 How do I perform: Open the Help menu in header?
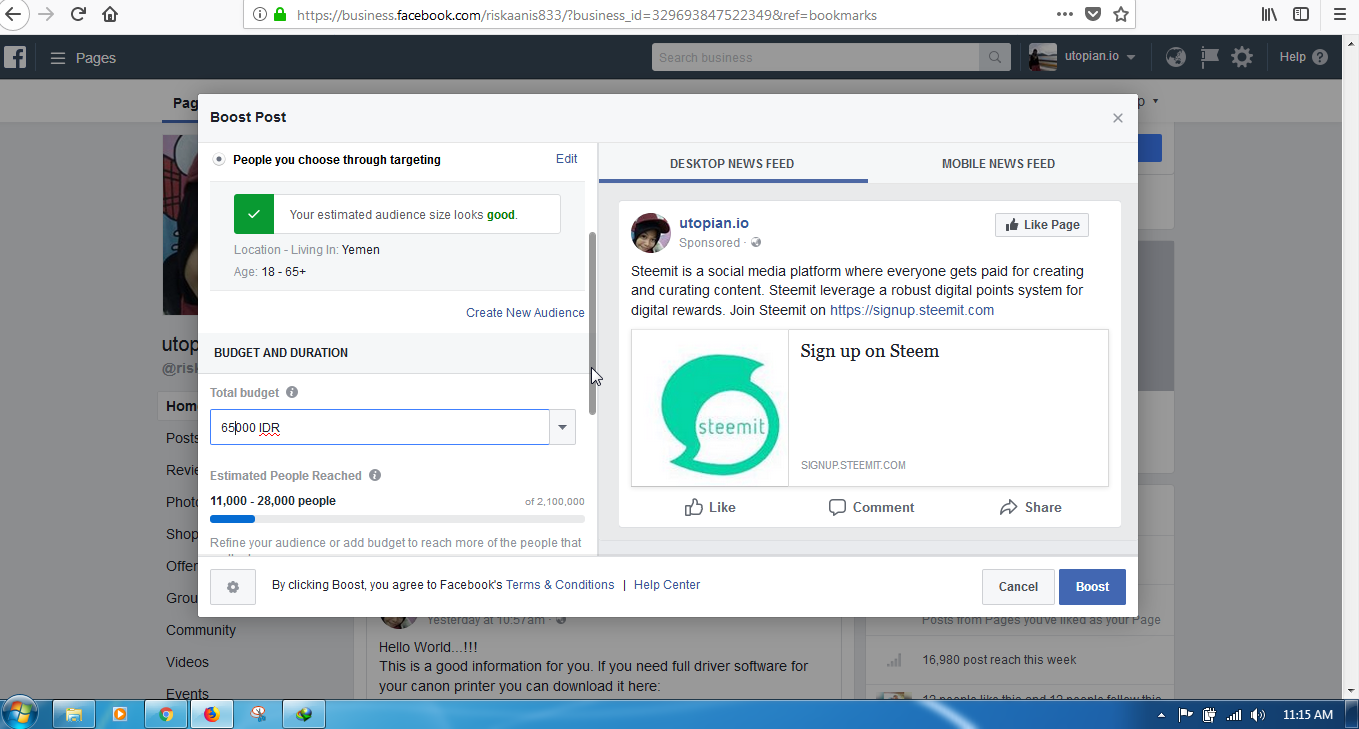click(x=1304, y=57)
